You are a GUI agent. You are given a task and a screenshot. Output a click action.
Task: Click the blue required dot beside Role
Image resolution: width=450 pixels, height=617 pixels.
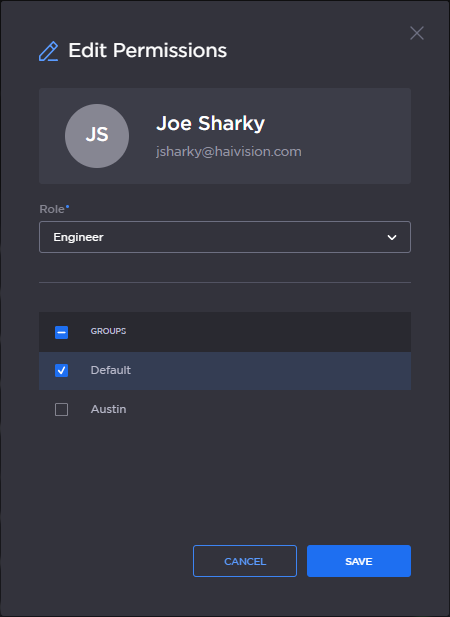tap(67, 206)
